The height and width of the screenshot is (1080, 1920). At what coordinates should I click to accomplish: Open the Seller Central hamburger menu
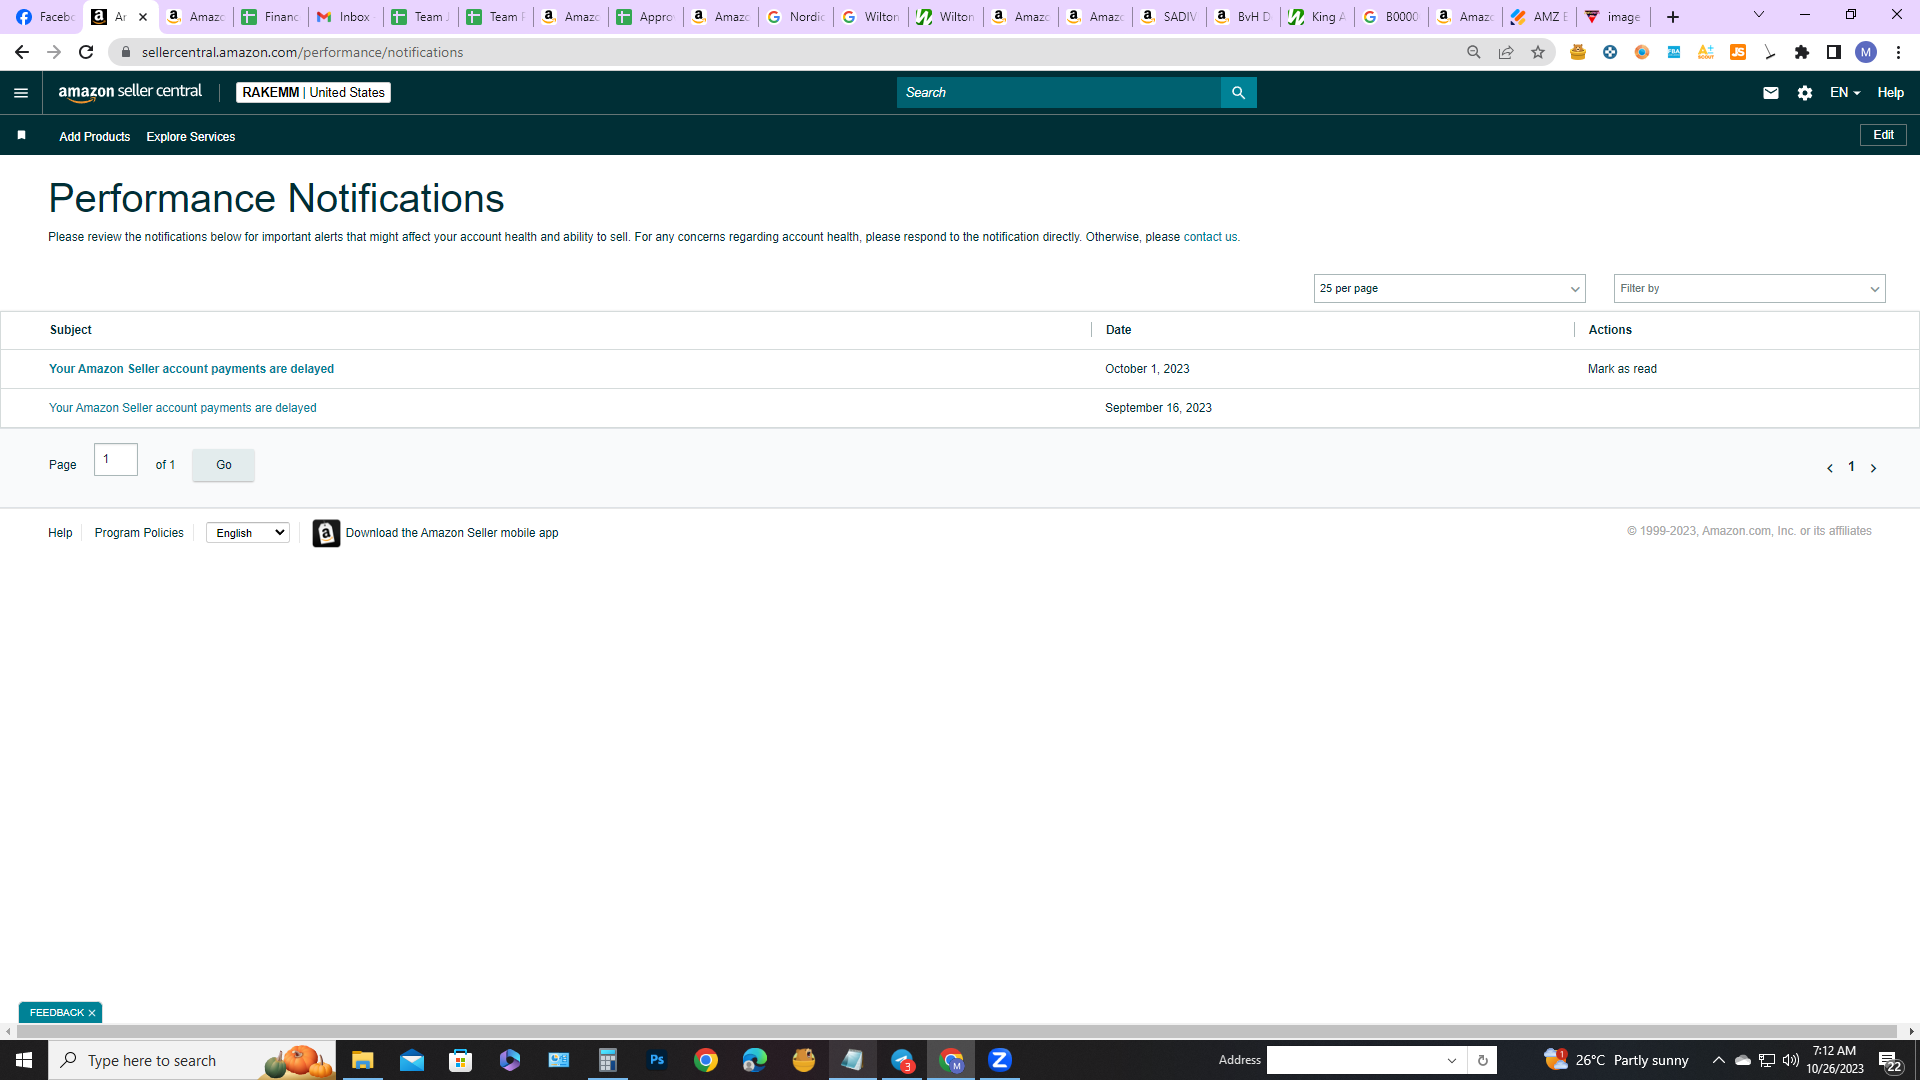[x=21, y=93]
